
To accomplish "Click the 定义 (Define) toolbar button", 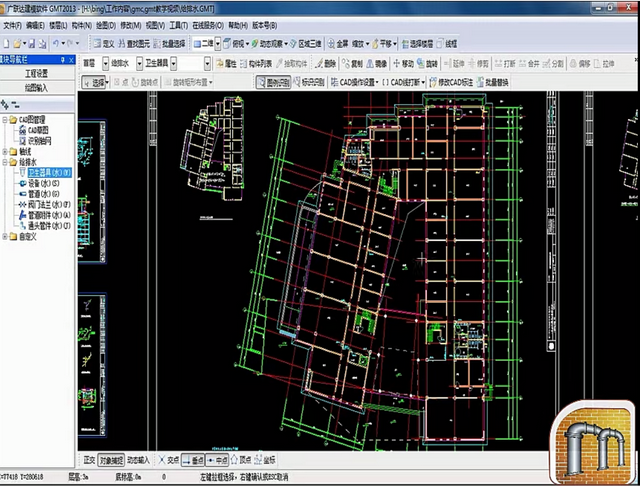I will tap(104, 44).
